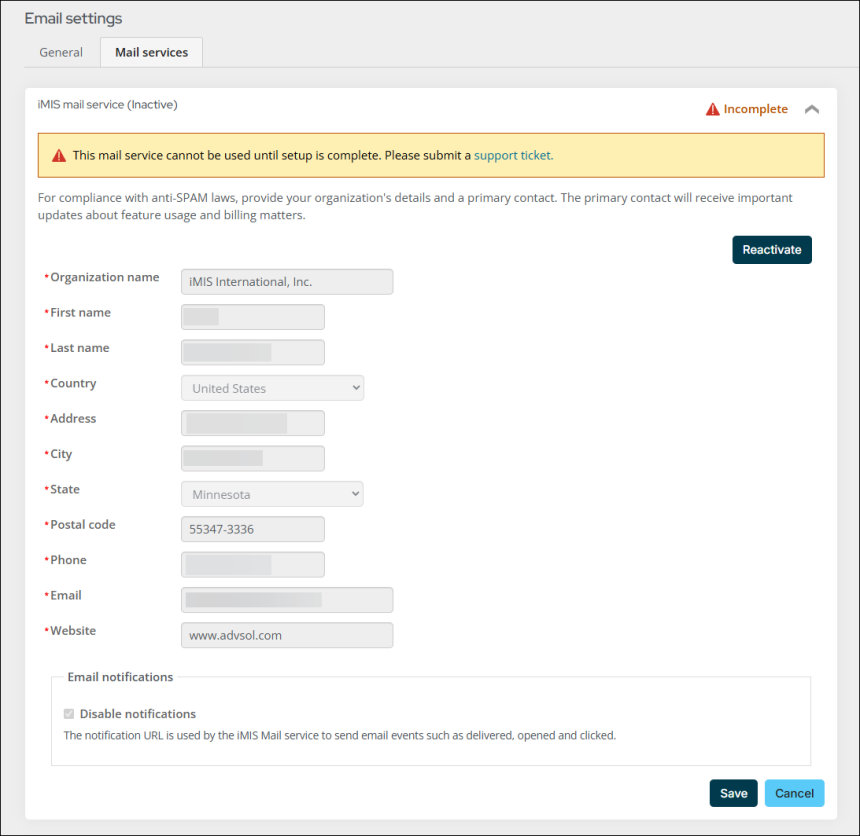Toggle the Disable notifications checkbox
This screenshot has height=836, width=860.
click(68, 713)
